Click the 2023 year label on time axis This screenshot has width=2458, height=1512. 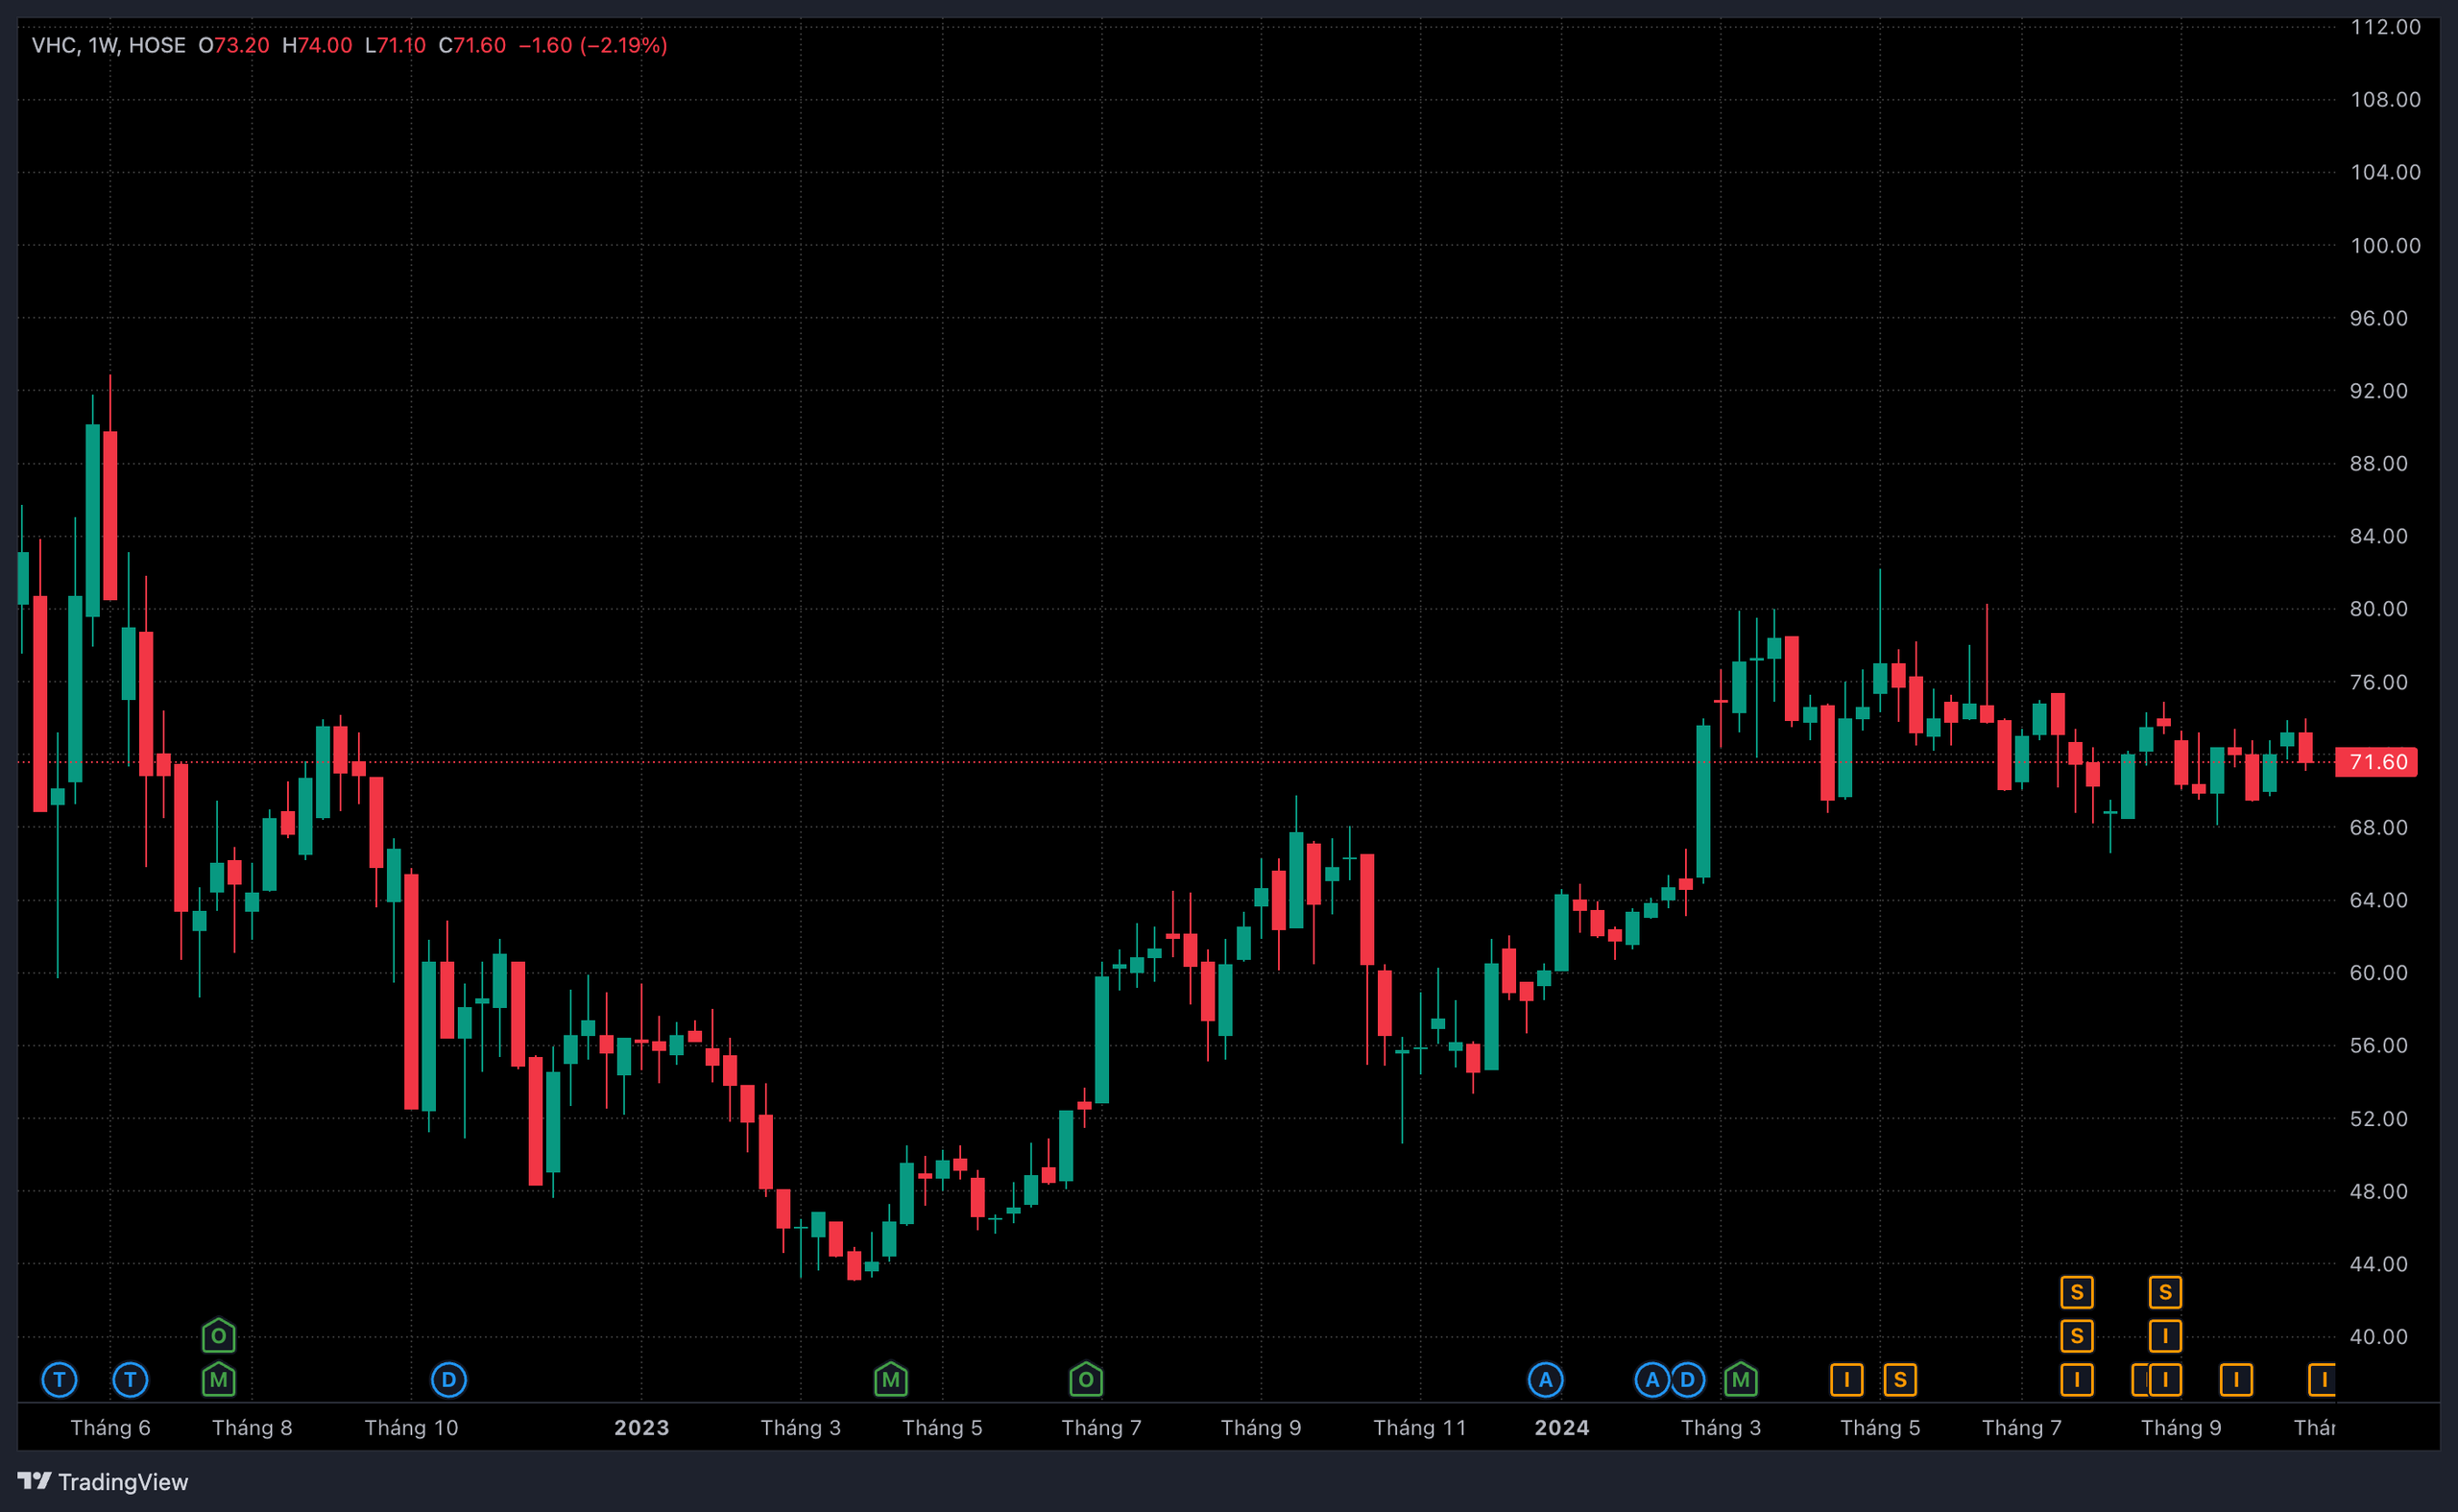pos(641,1427)
